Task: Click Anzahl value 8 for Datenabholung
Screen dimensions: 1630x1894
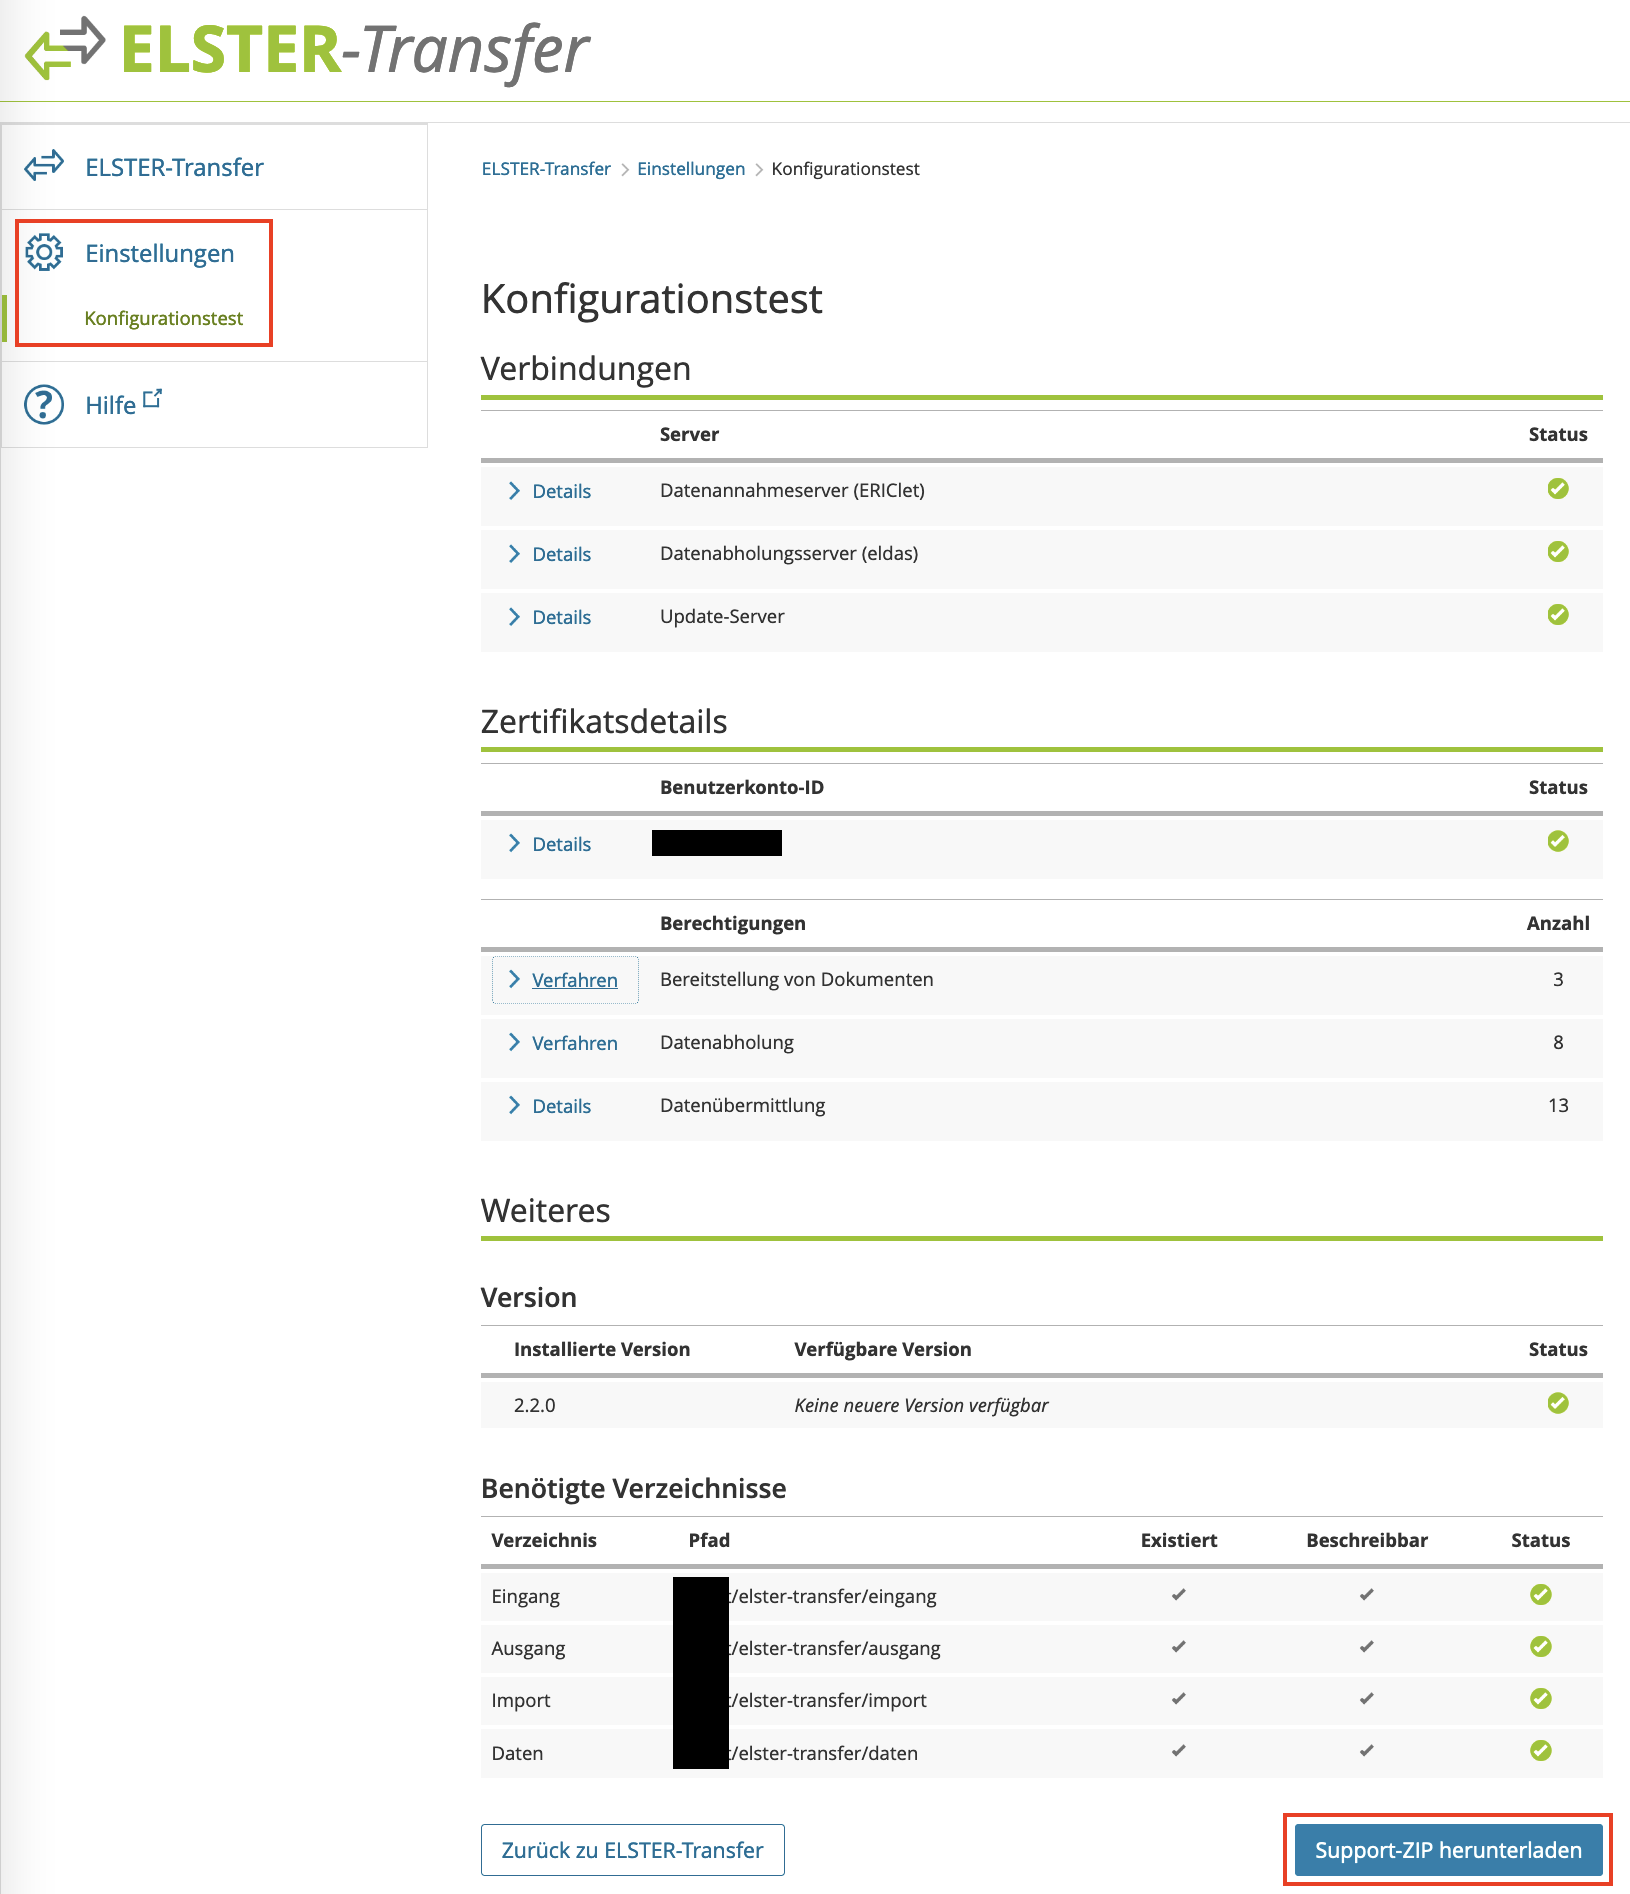Action: click(1558, 1042)
